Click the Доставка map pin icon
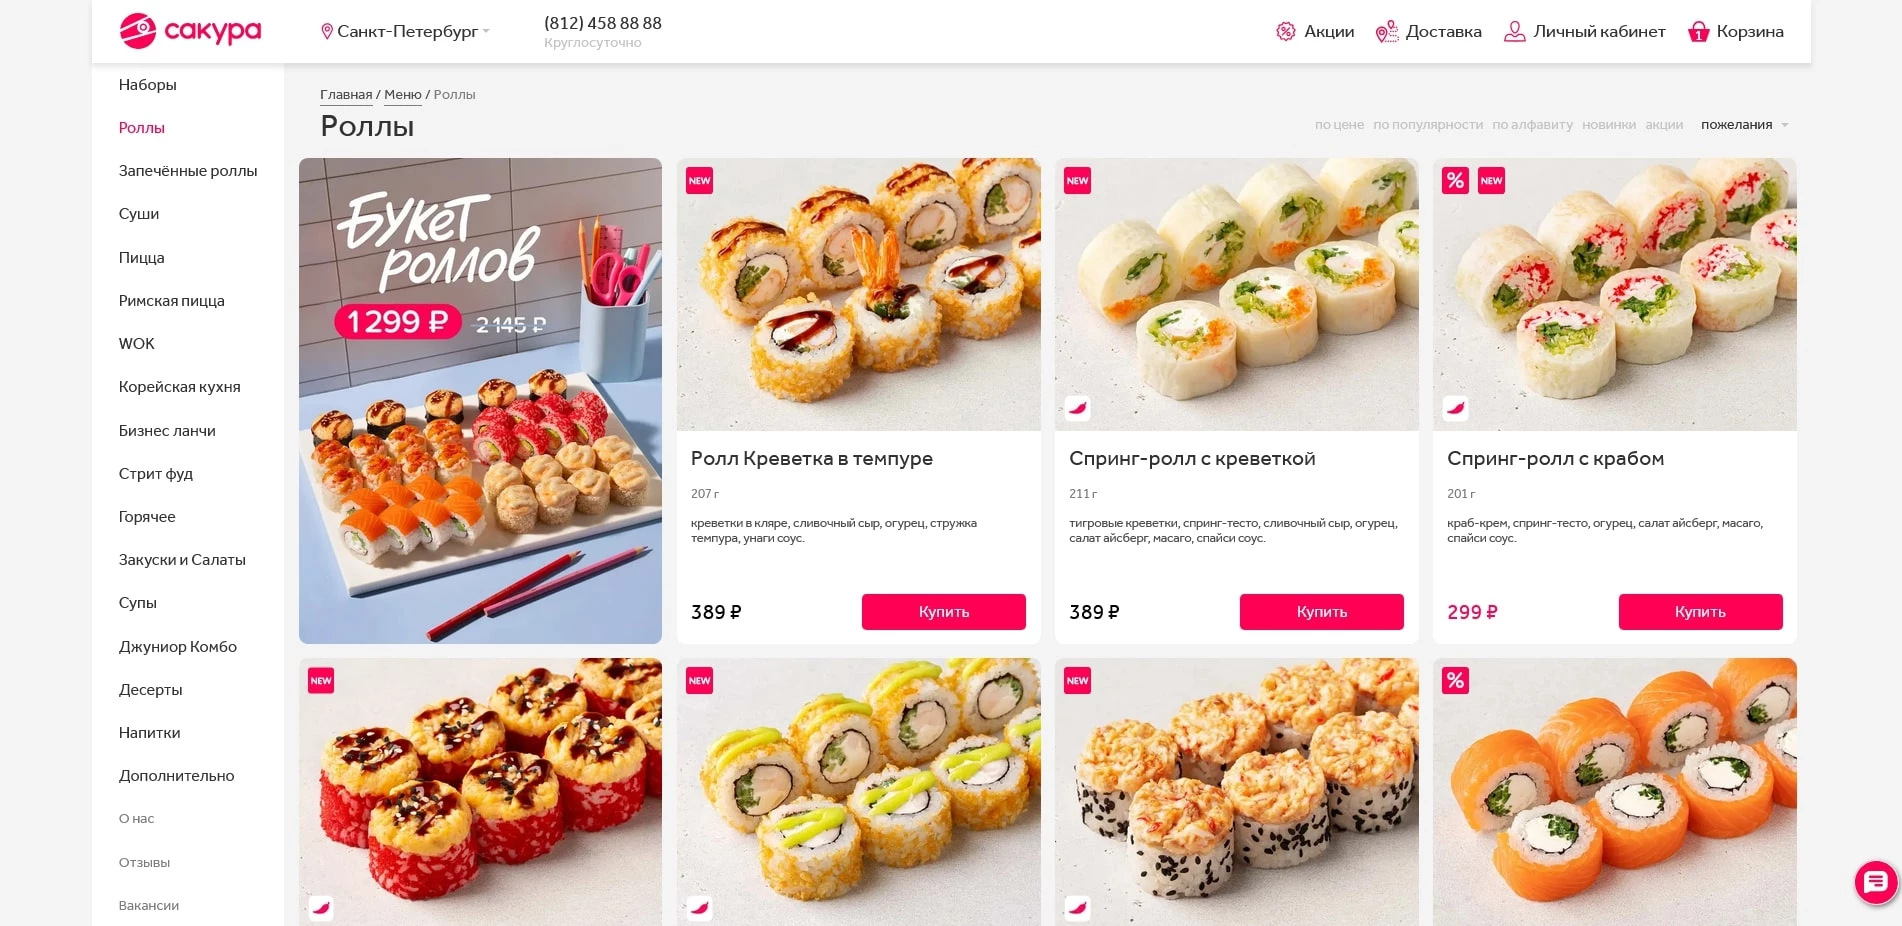Viewport: 1902px width, 926px height. click(x=1387, y=32)
